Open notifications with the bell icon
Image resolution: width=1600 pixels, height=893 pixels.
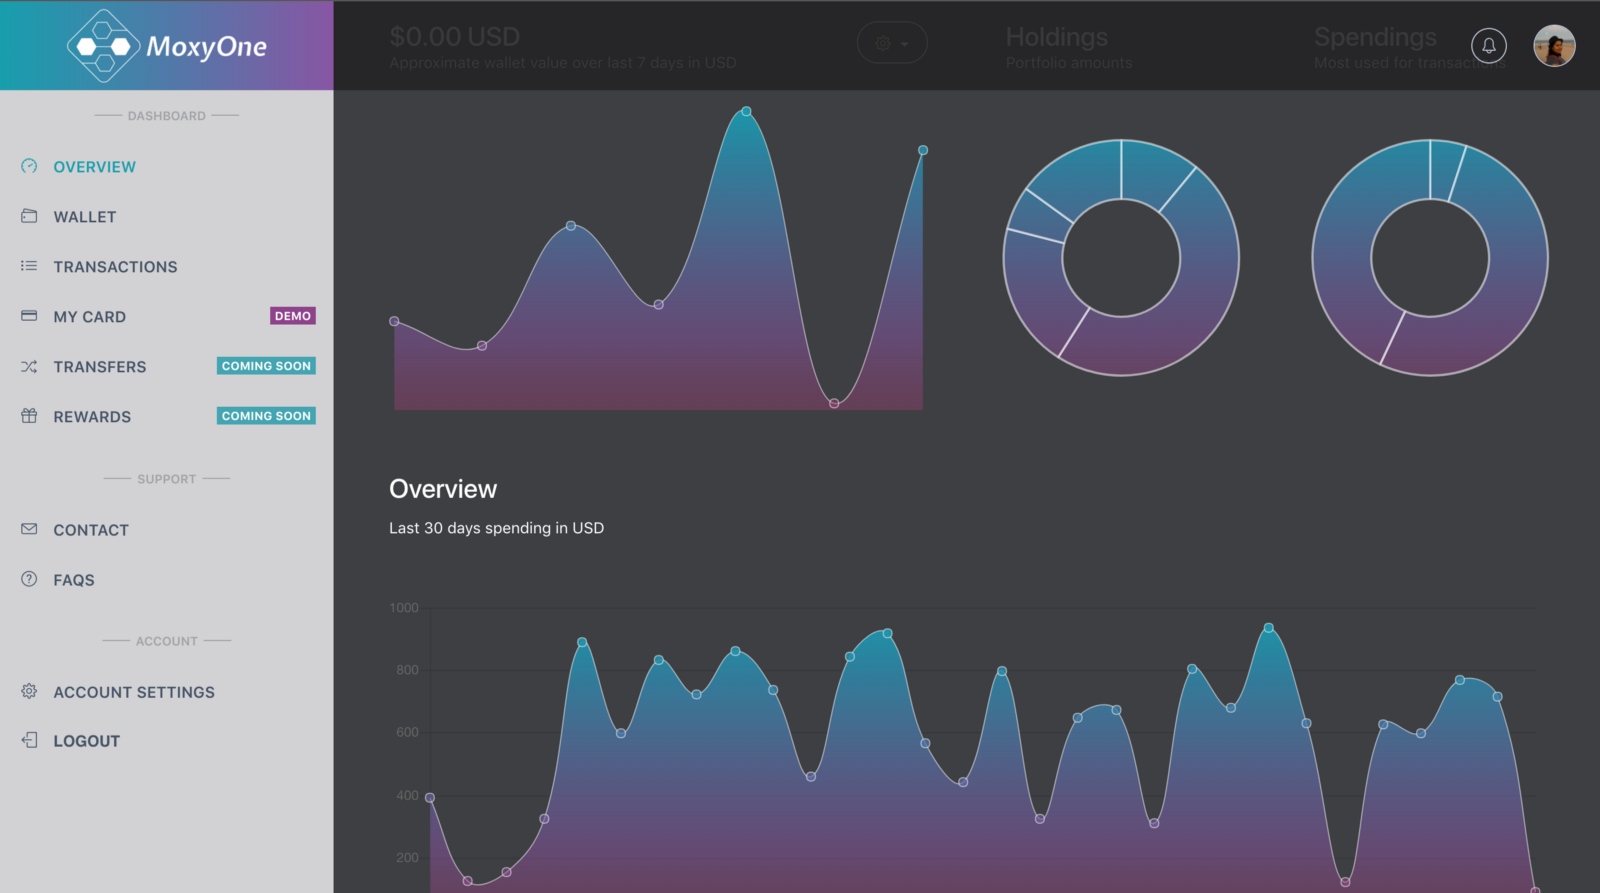1489,45
